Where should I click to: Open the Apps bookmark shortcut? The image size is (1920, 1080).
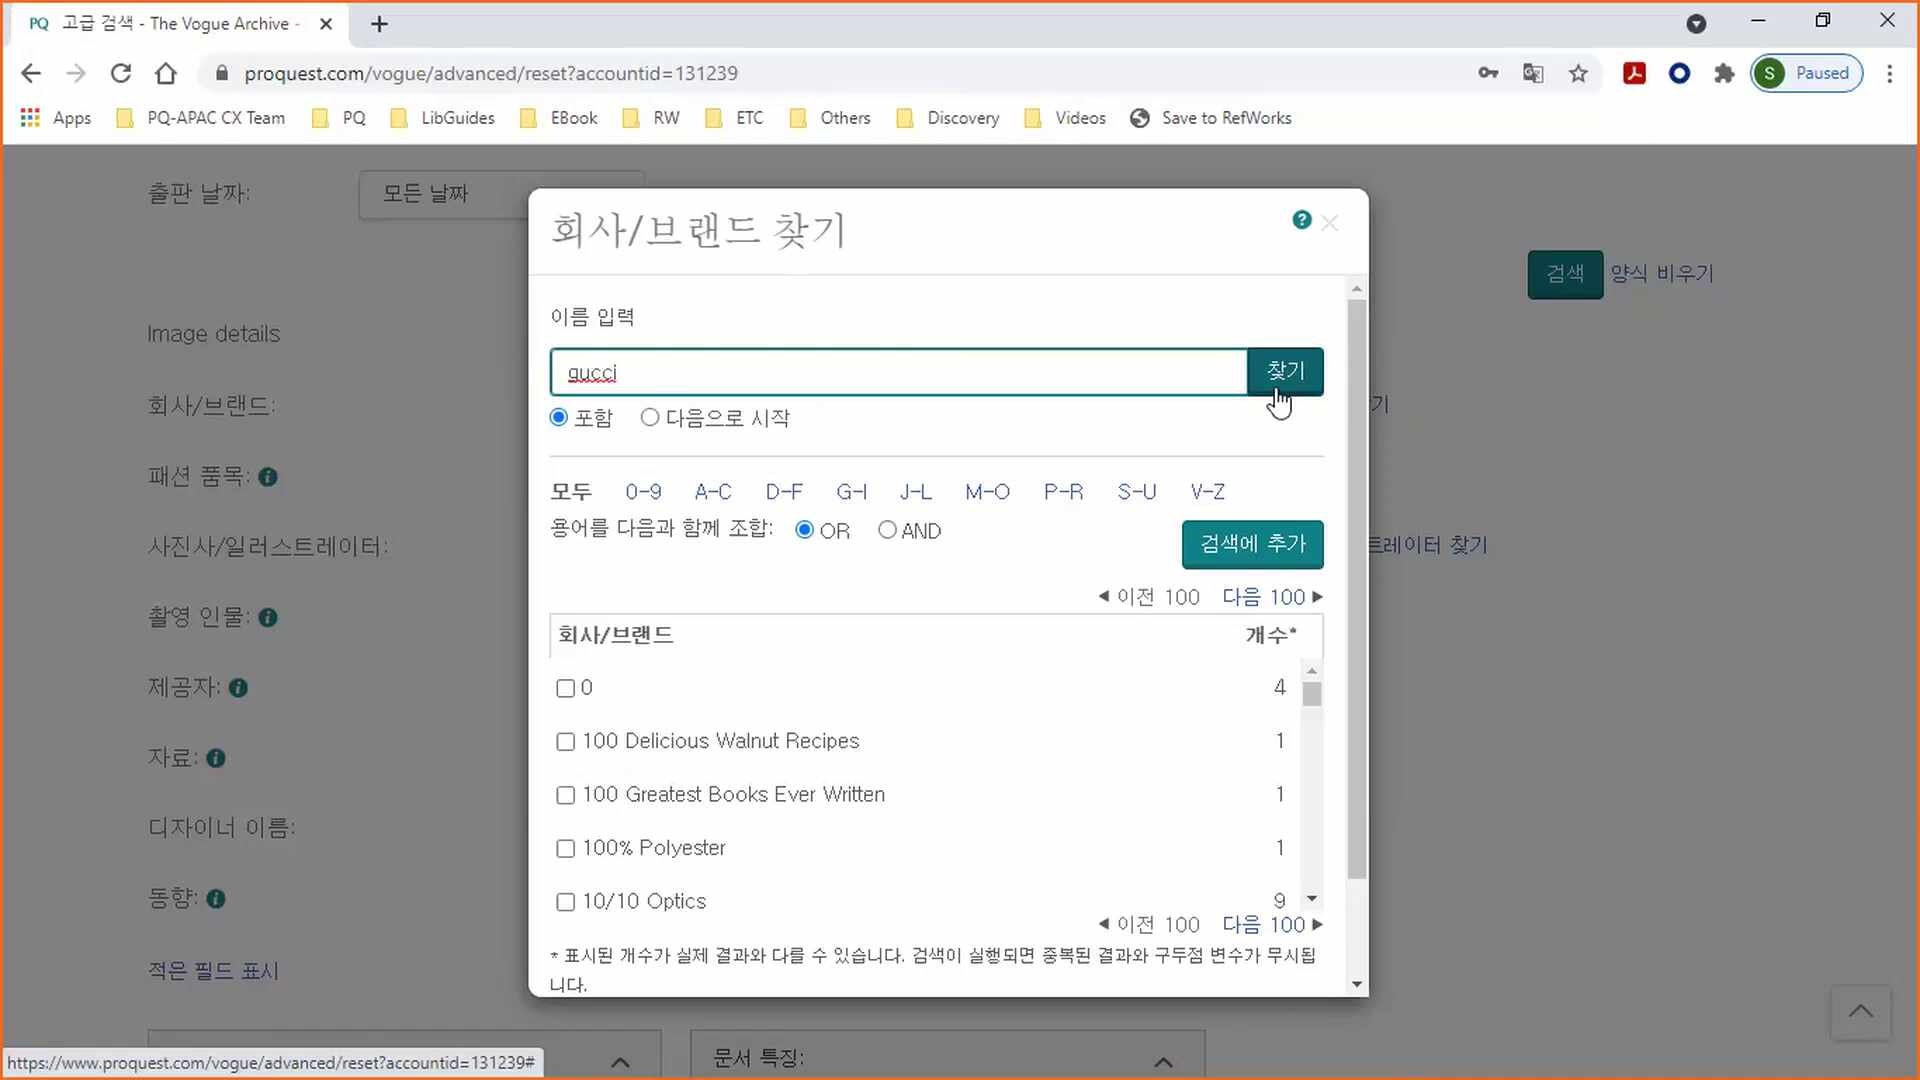pyautogui.click(x=56, y=118)
